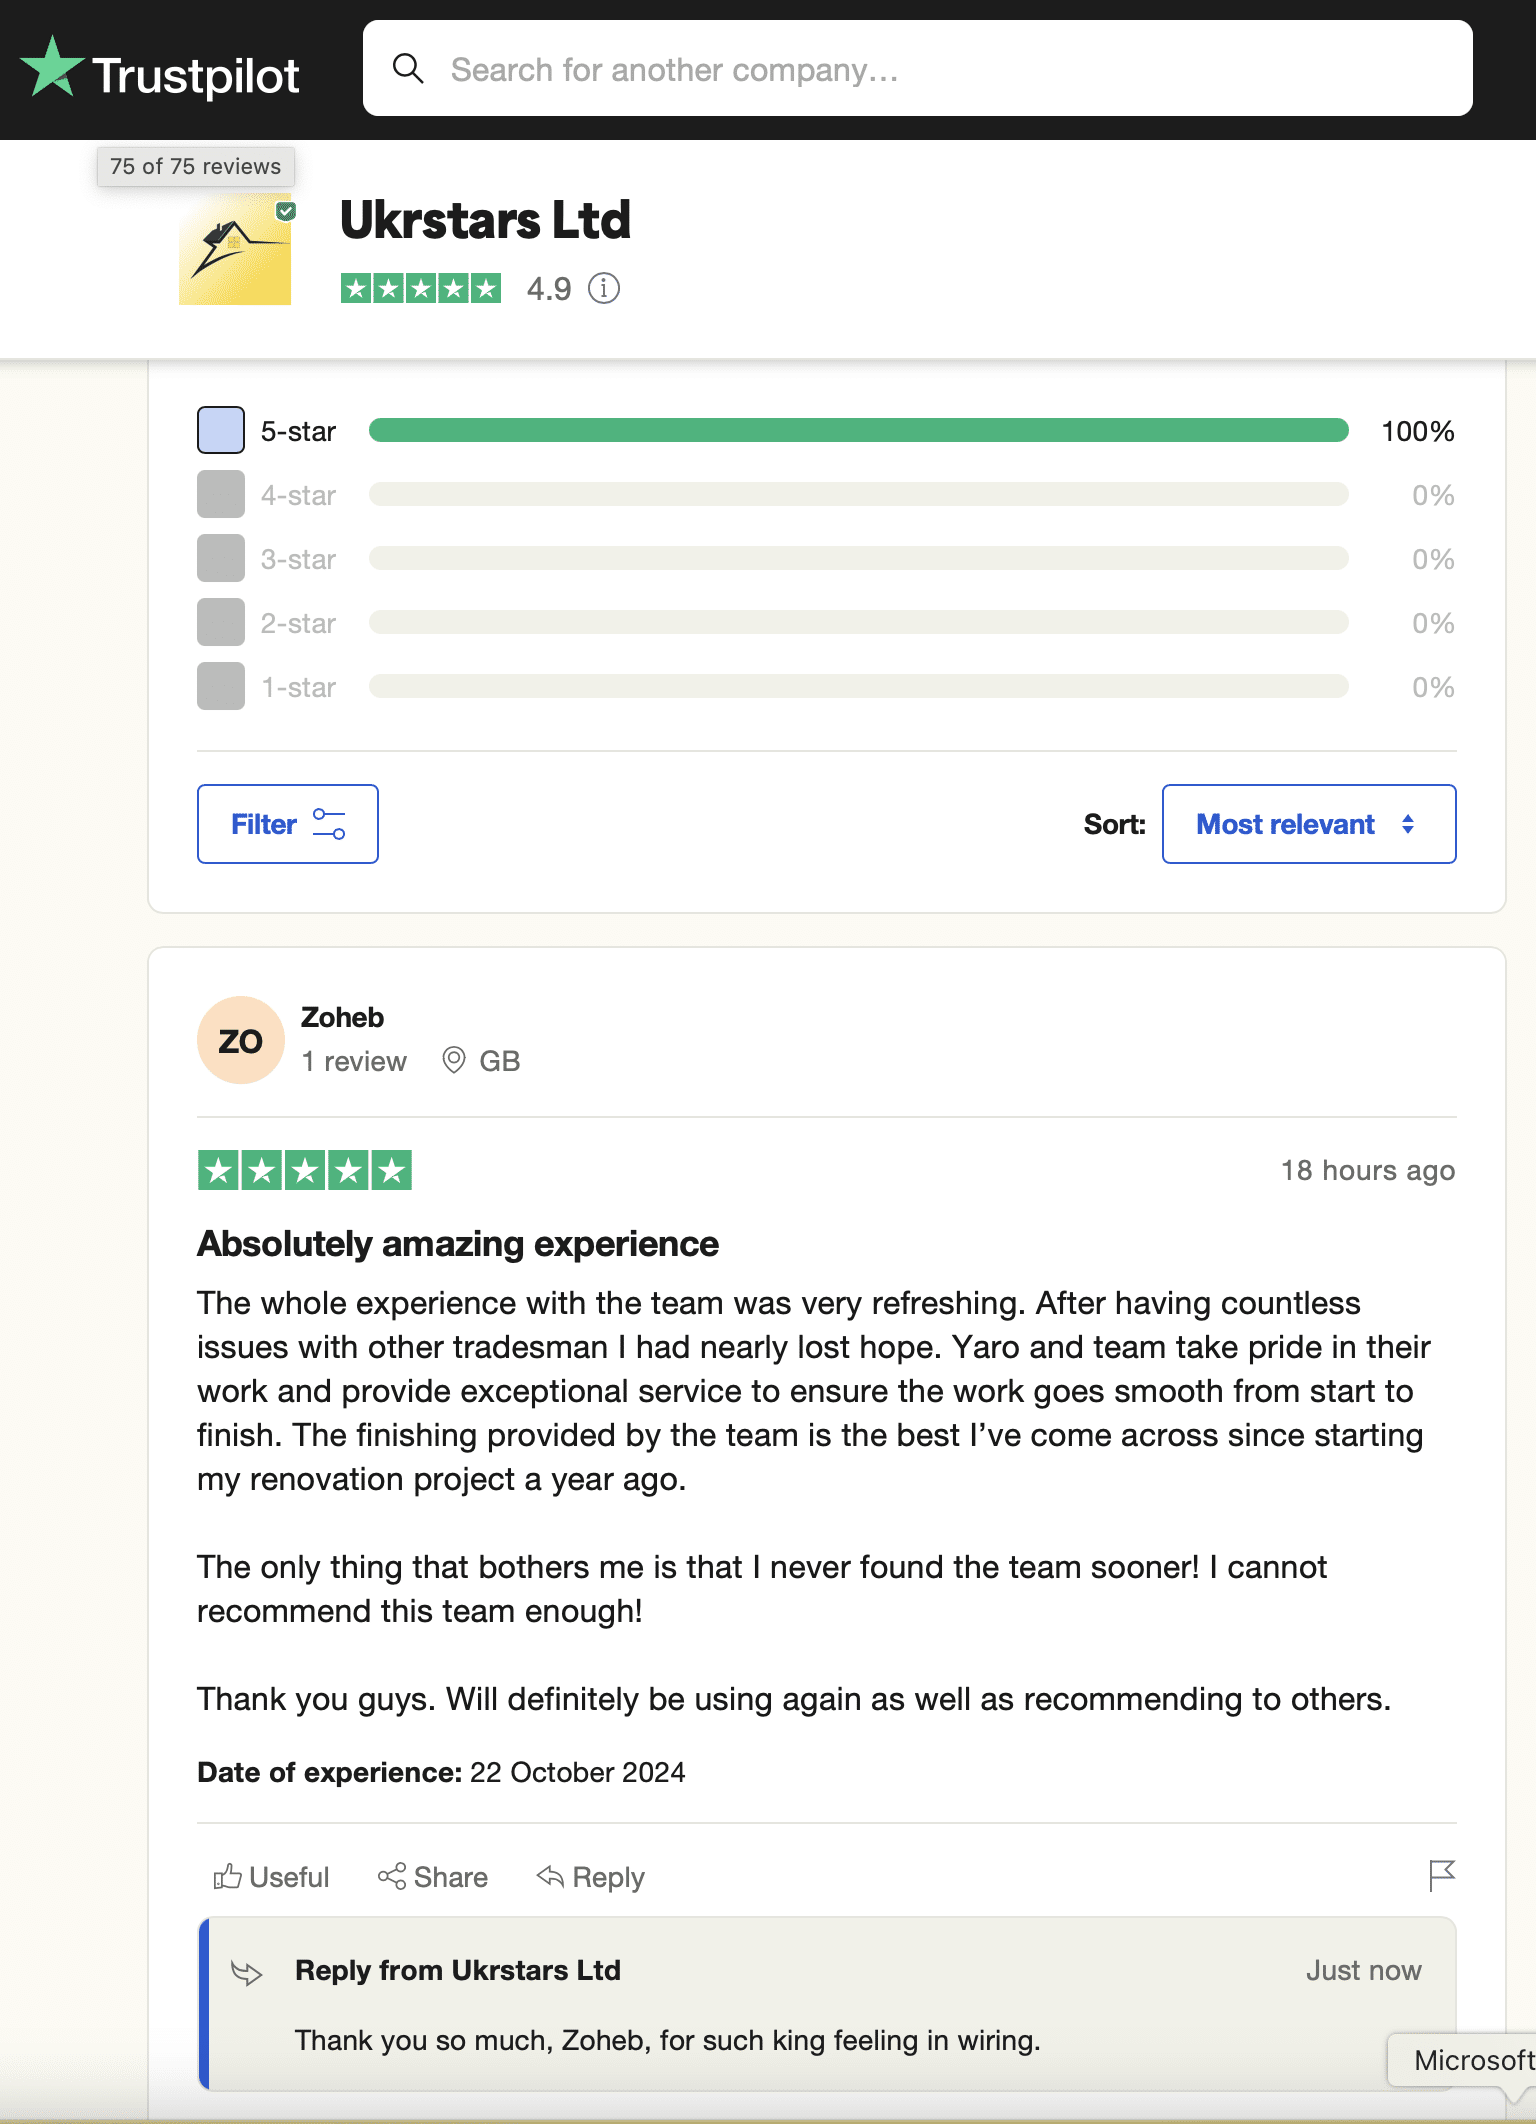Click the Absolutely amazing experience review title

tap(458, 1244)
